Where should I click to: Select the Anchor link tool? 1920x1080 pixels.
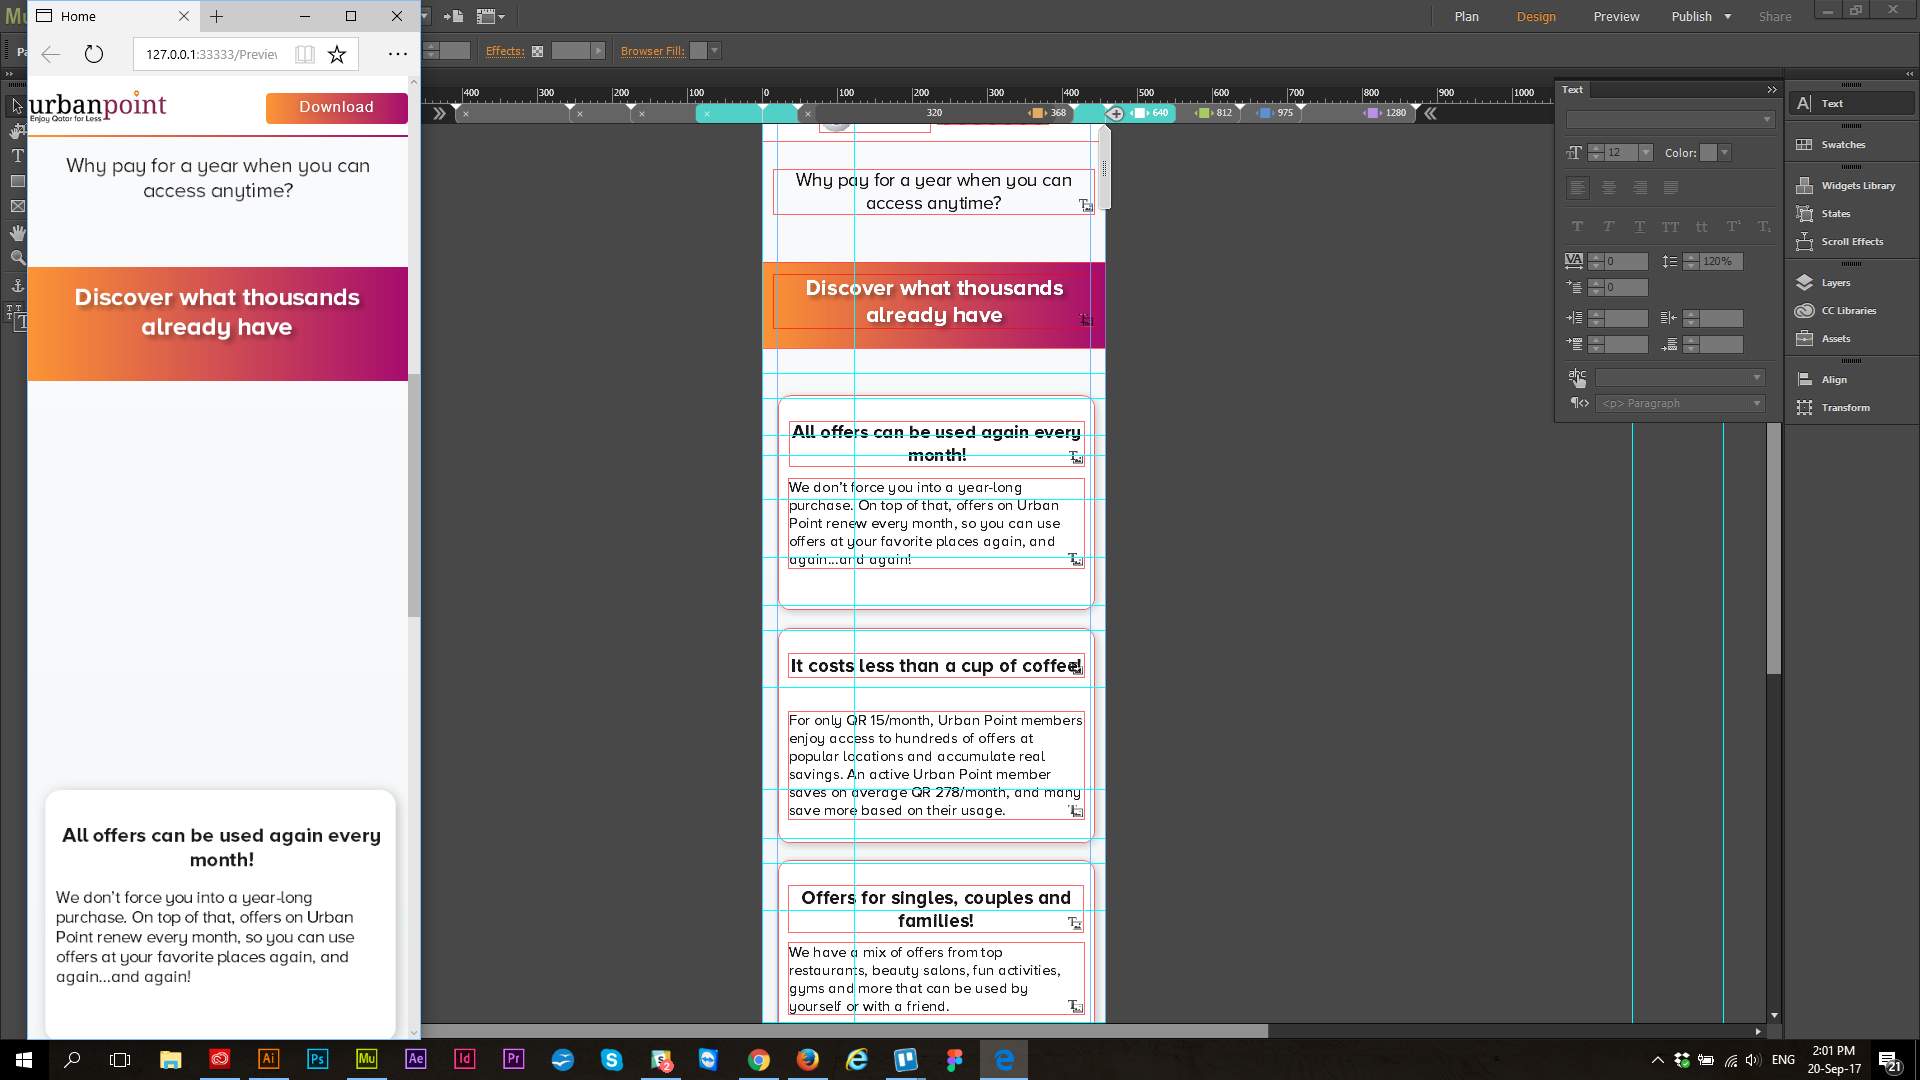click(17, 286)
